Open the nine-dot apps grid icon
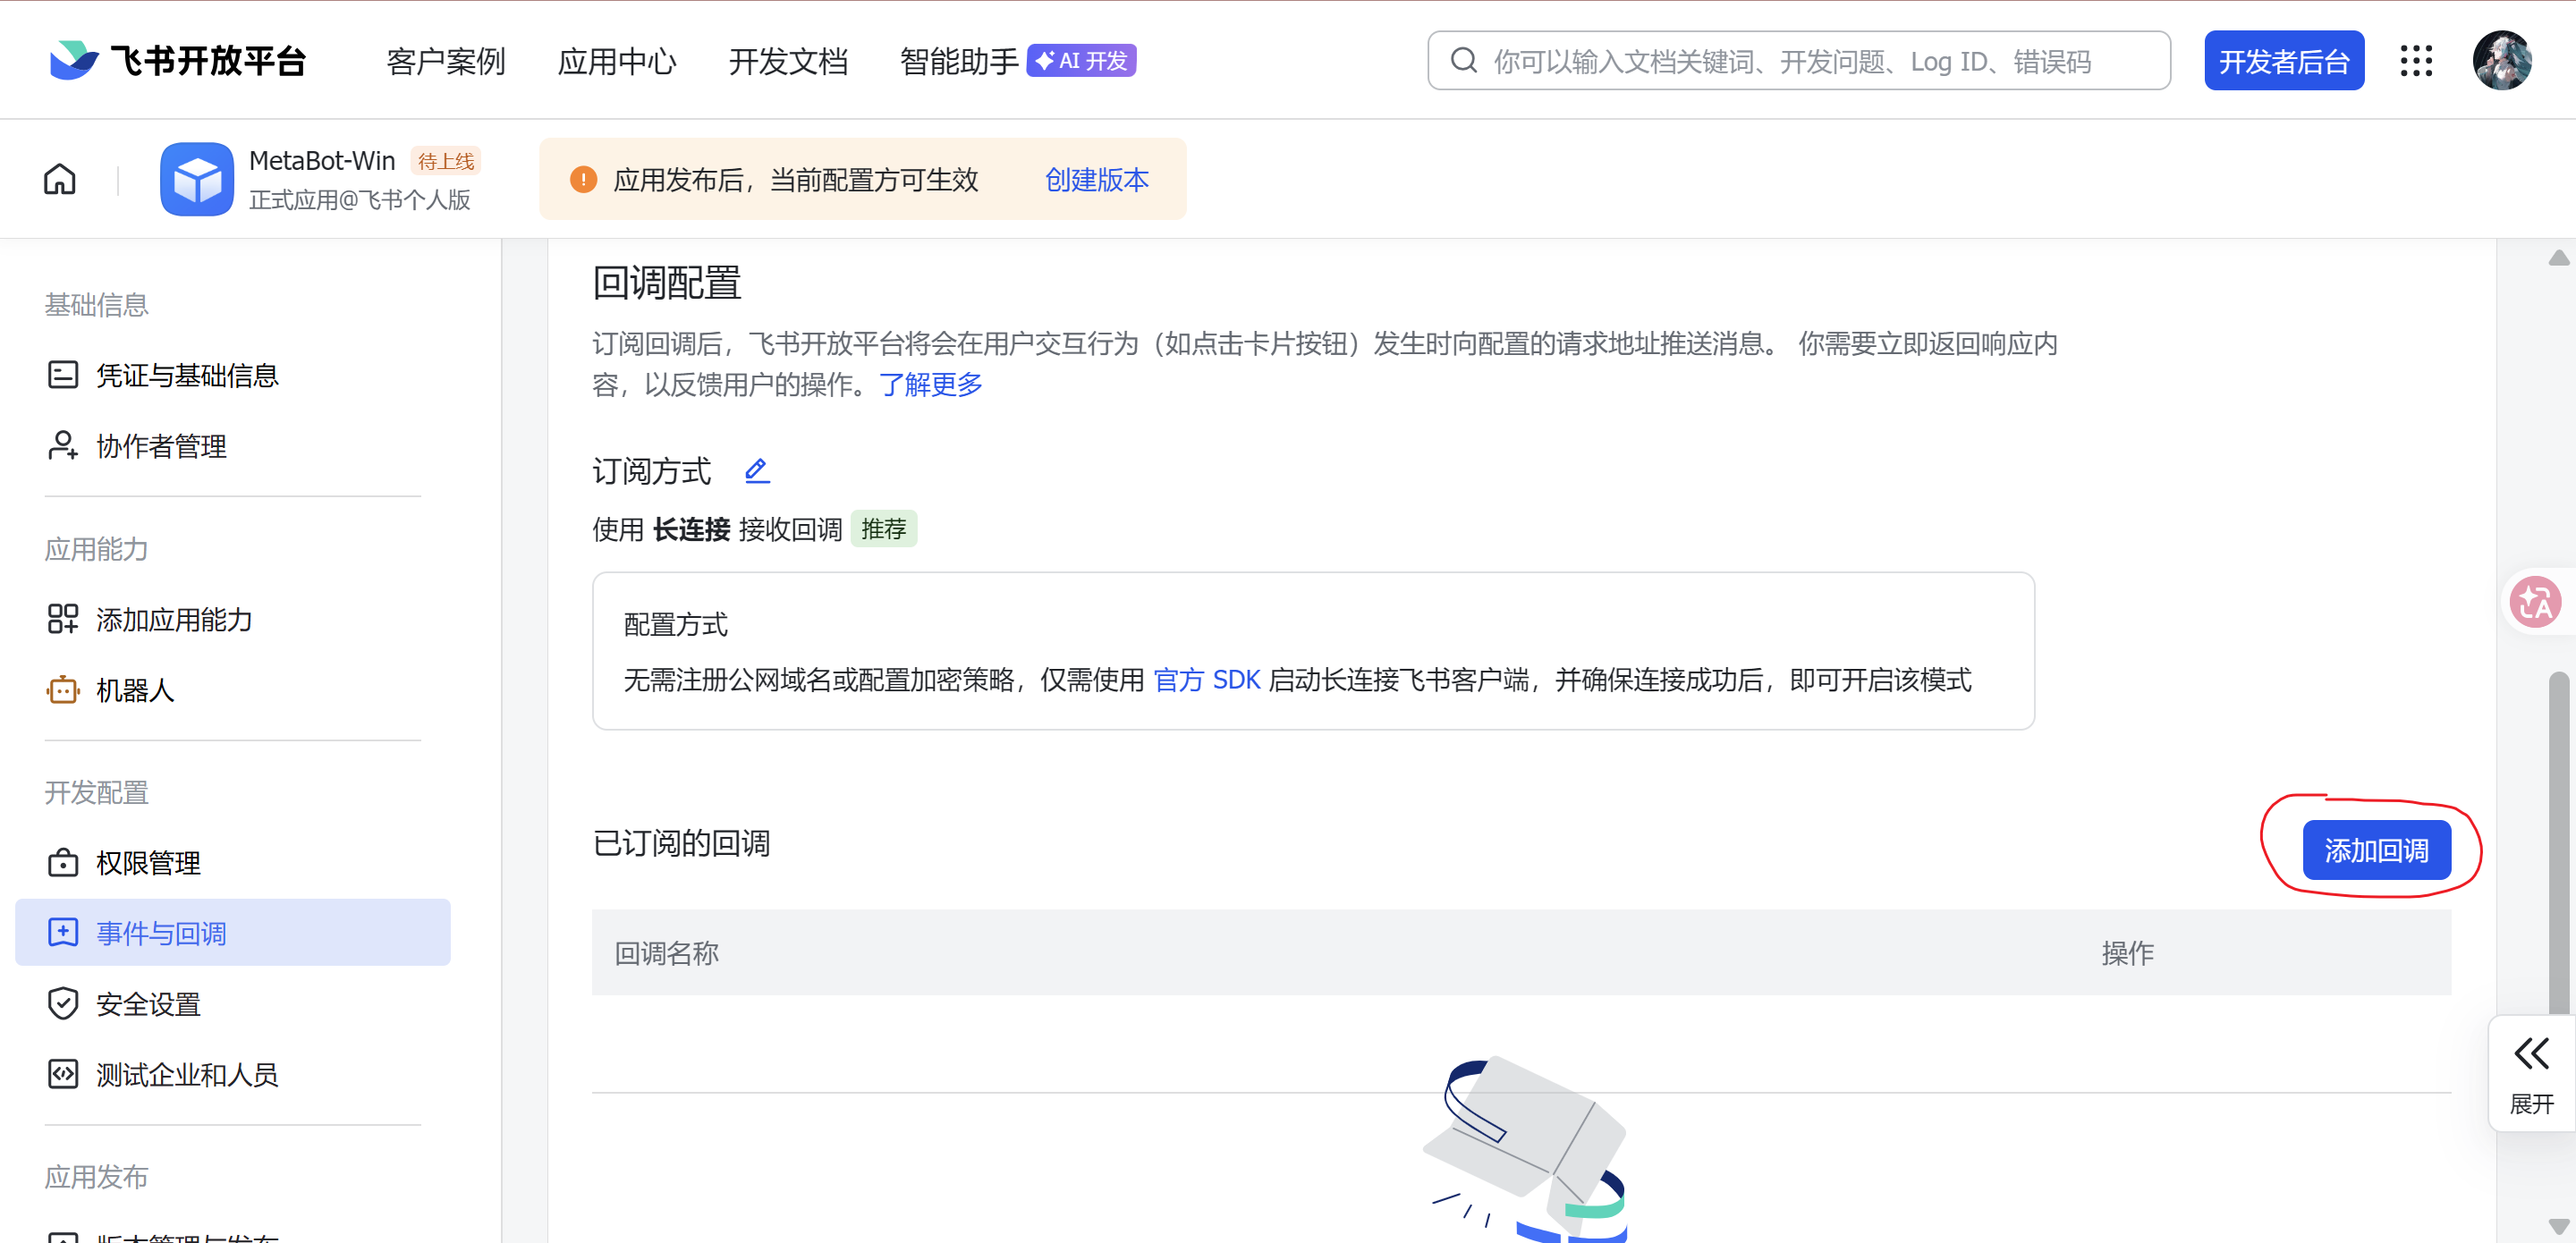 [2416, 61]
